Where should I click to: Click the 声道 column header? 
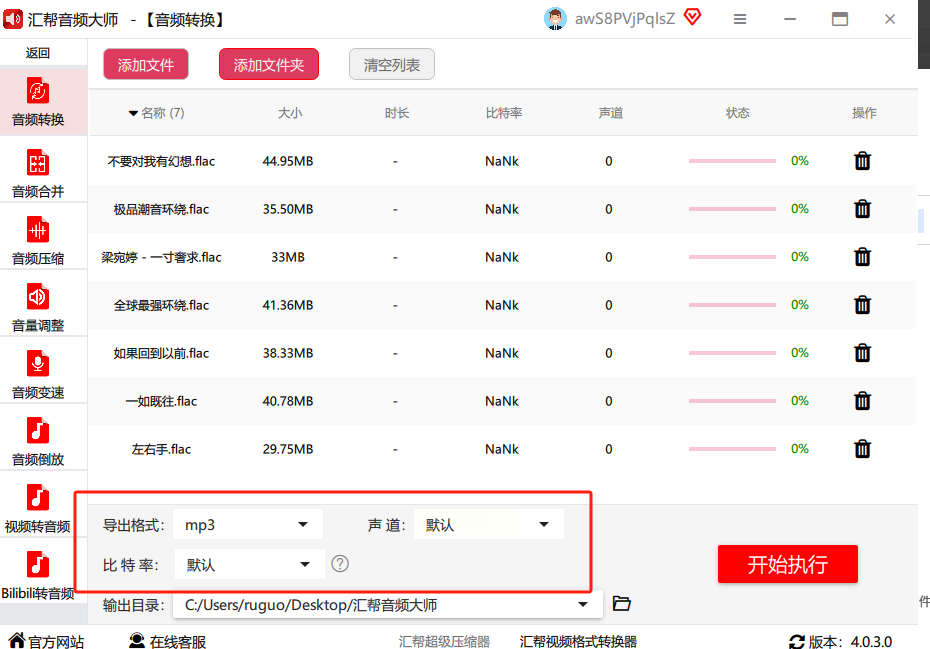(610, 113)
